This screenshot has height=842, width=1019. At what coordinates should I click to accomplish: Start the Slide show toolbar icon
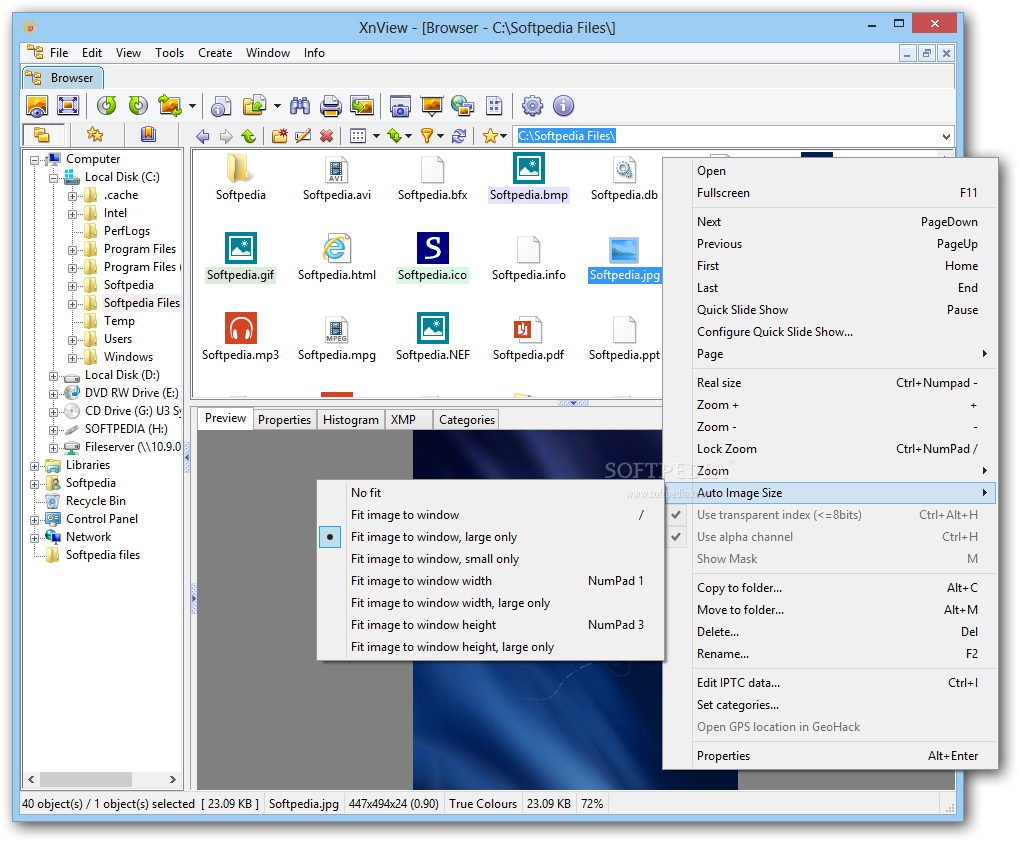click(432, 106)
